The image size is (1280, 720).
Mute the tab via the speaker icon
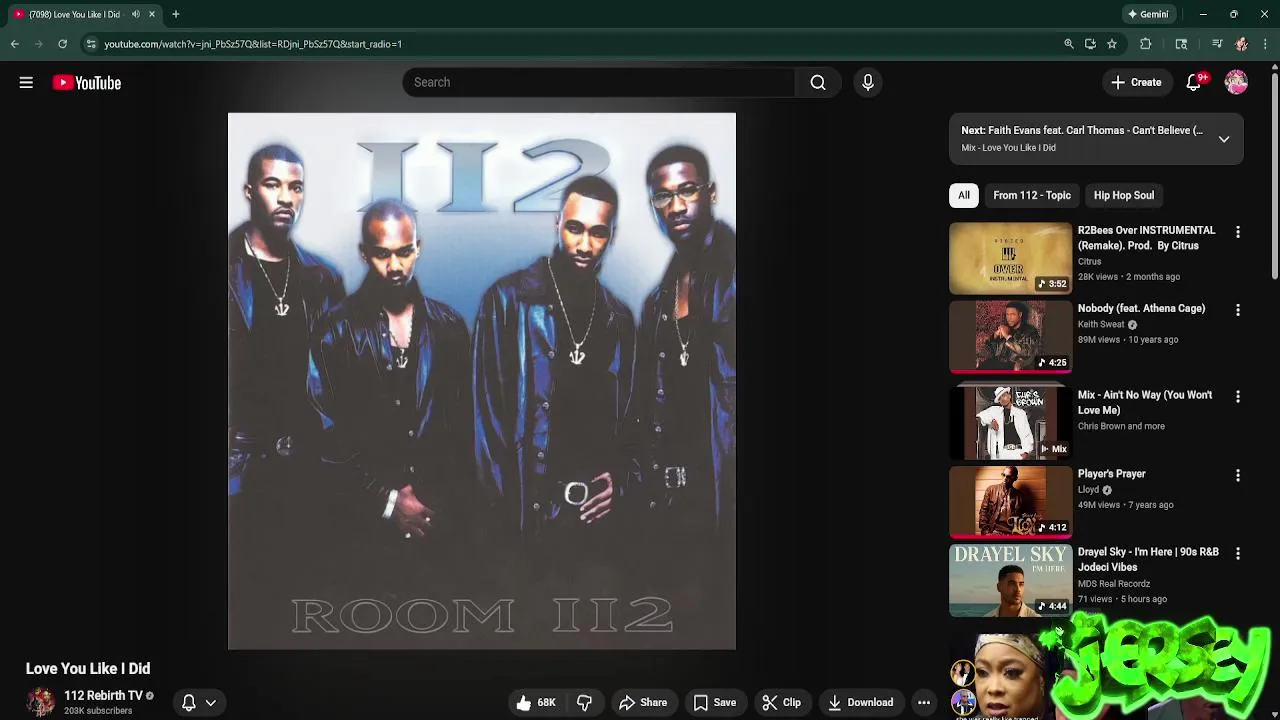[136, 14]
